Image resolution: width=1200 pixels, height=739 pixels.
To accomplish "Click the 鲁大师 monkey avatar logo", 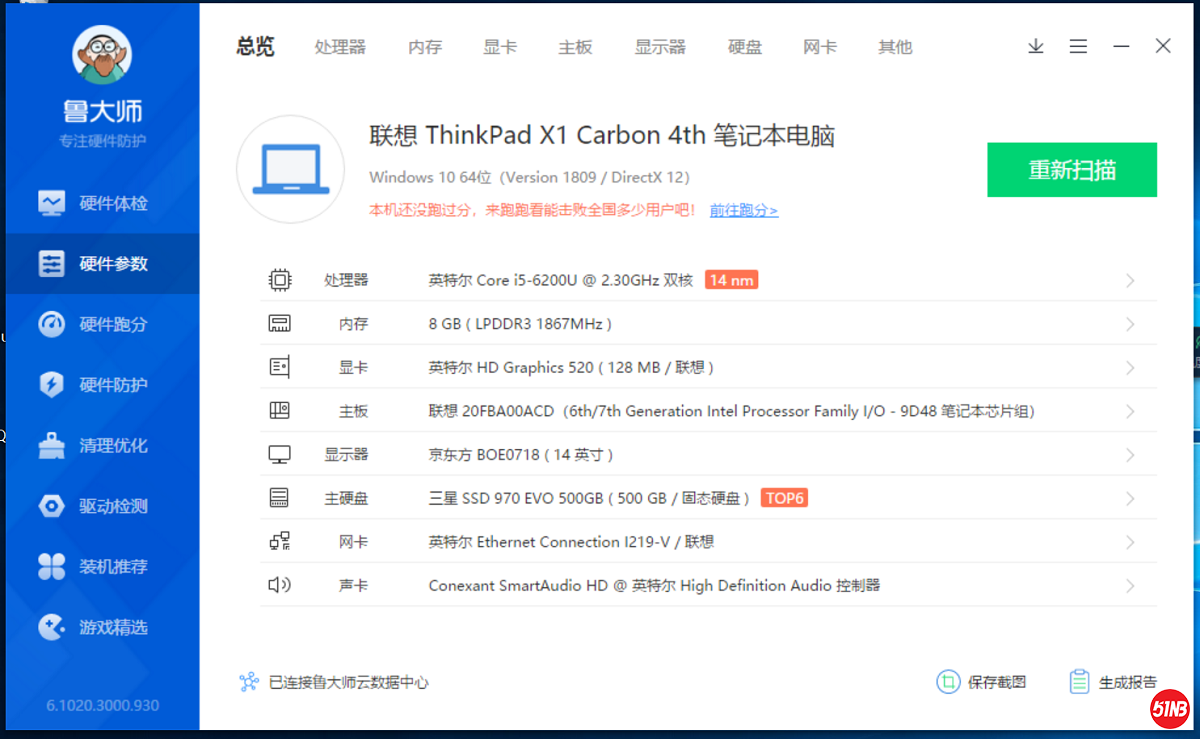I will click(102, 55).
